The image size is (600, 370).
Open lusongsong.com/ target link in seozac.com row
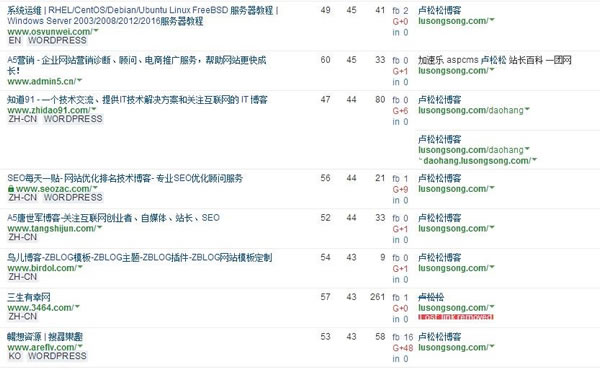point(453,189)
